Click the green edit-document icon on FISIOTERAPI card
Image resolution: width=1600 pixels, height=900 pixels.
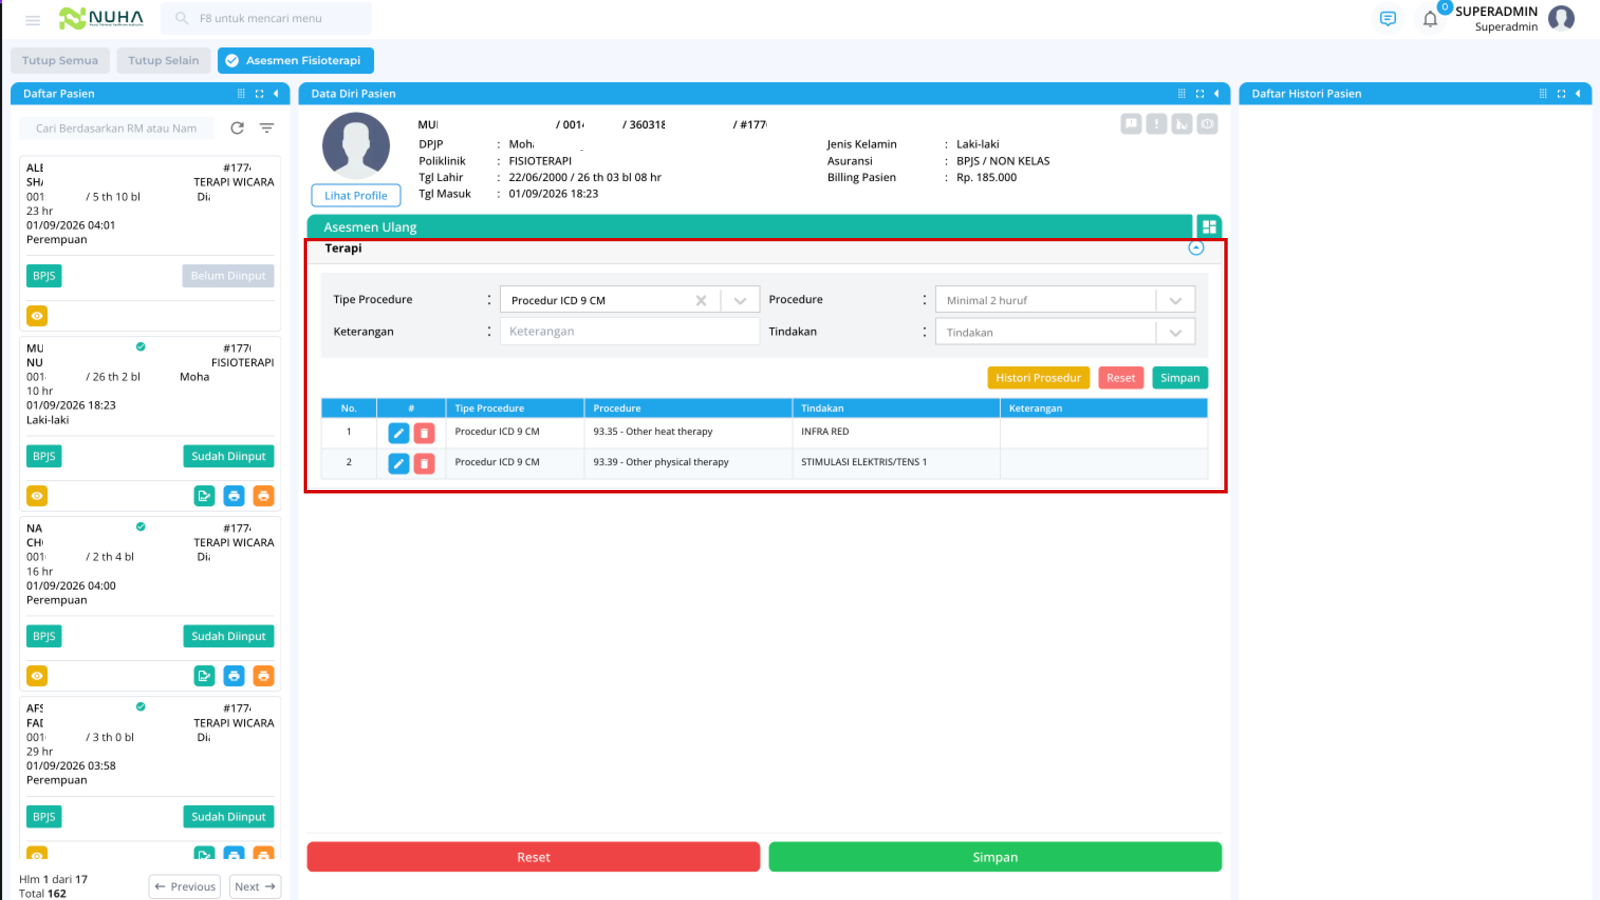pos(204,496)
